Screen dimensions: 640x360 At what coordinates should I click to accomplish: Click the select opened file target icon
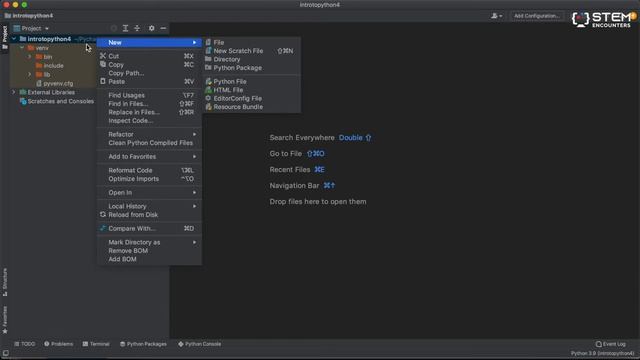click(114, 28)
